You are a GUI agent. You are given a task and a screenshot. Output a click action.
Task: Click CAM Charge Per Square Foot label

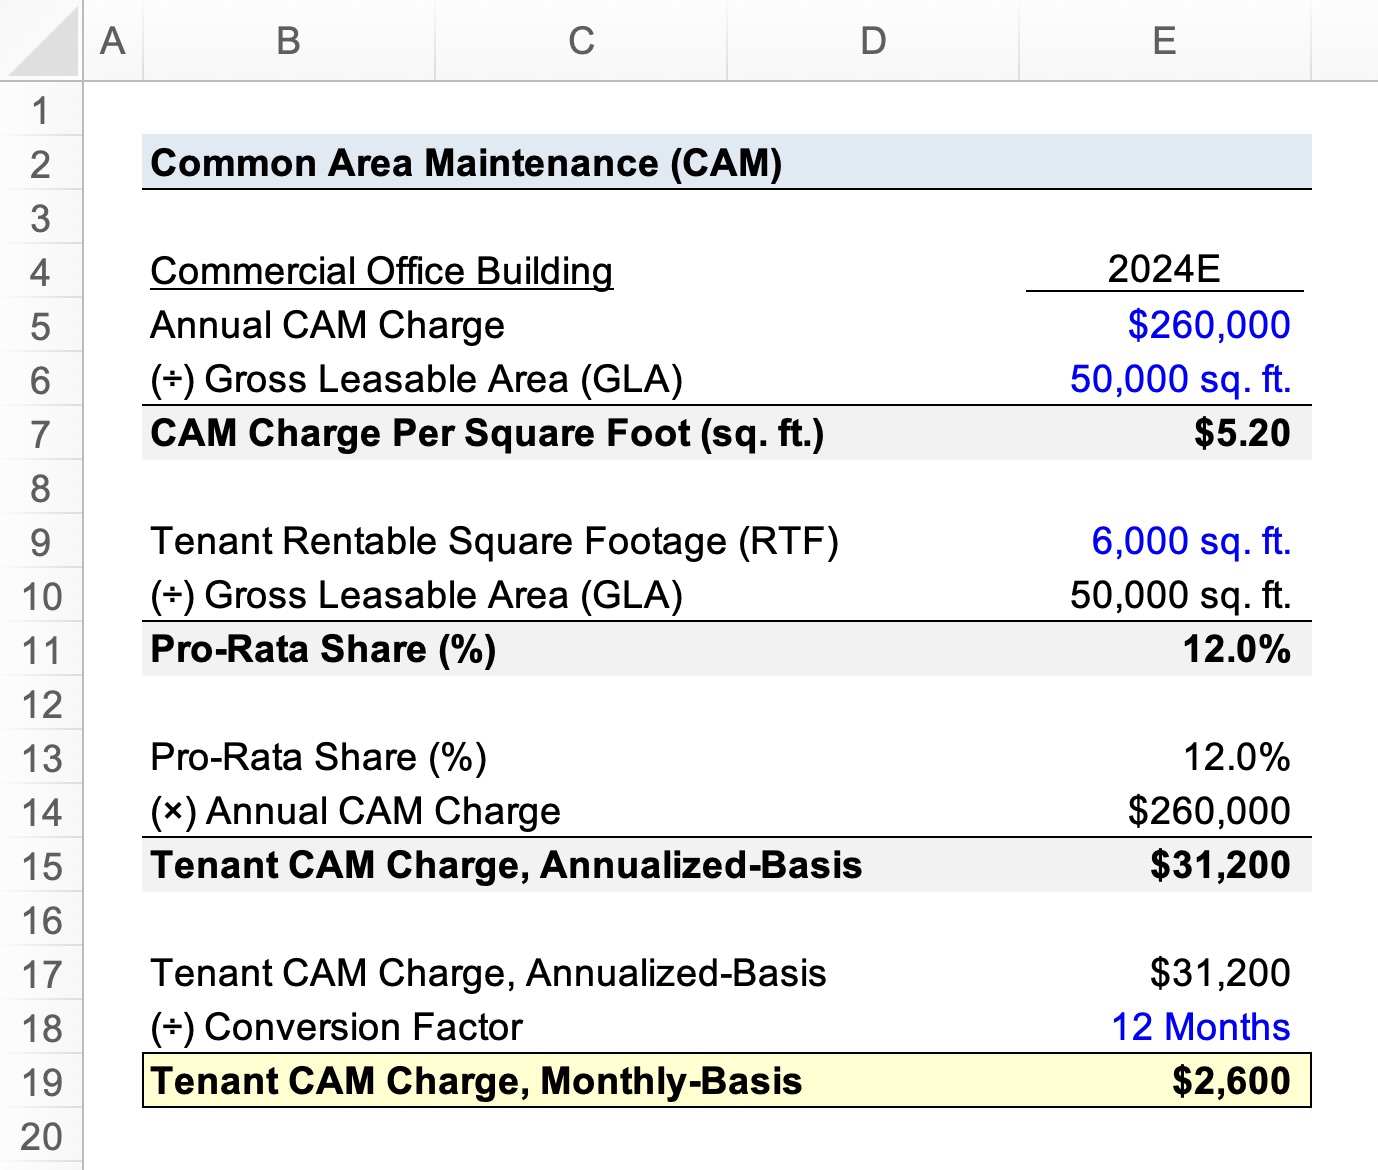point(487,433)
